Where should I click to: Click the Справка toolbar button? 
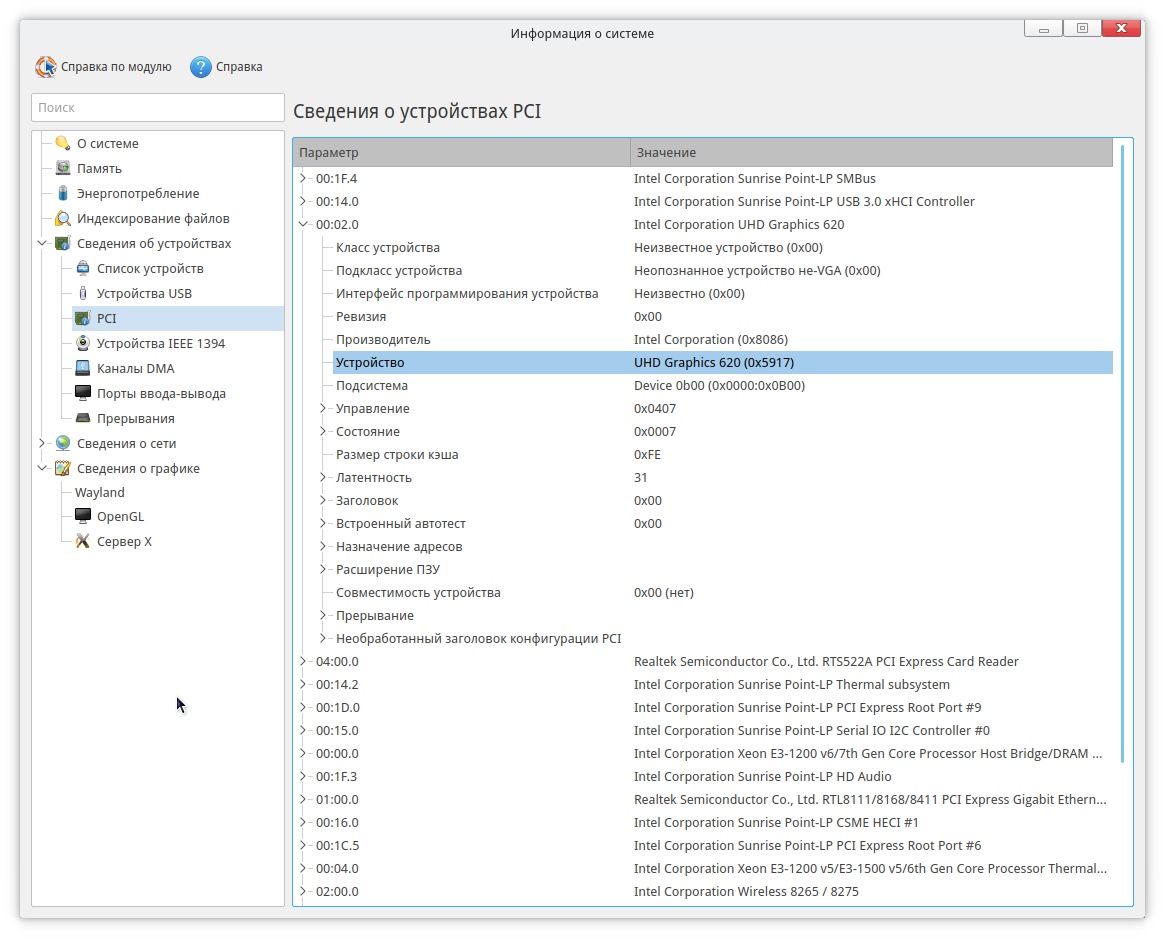coord(227,67)
